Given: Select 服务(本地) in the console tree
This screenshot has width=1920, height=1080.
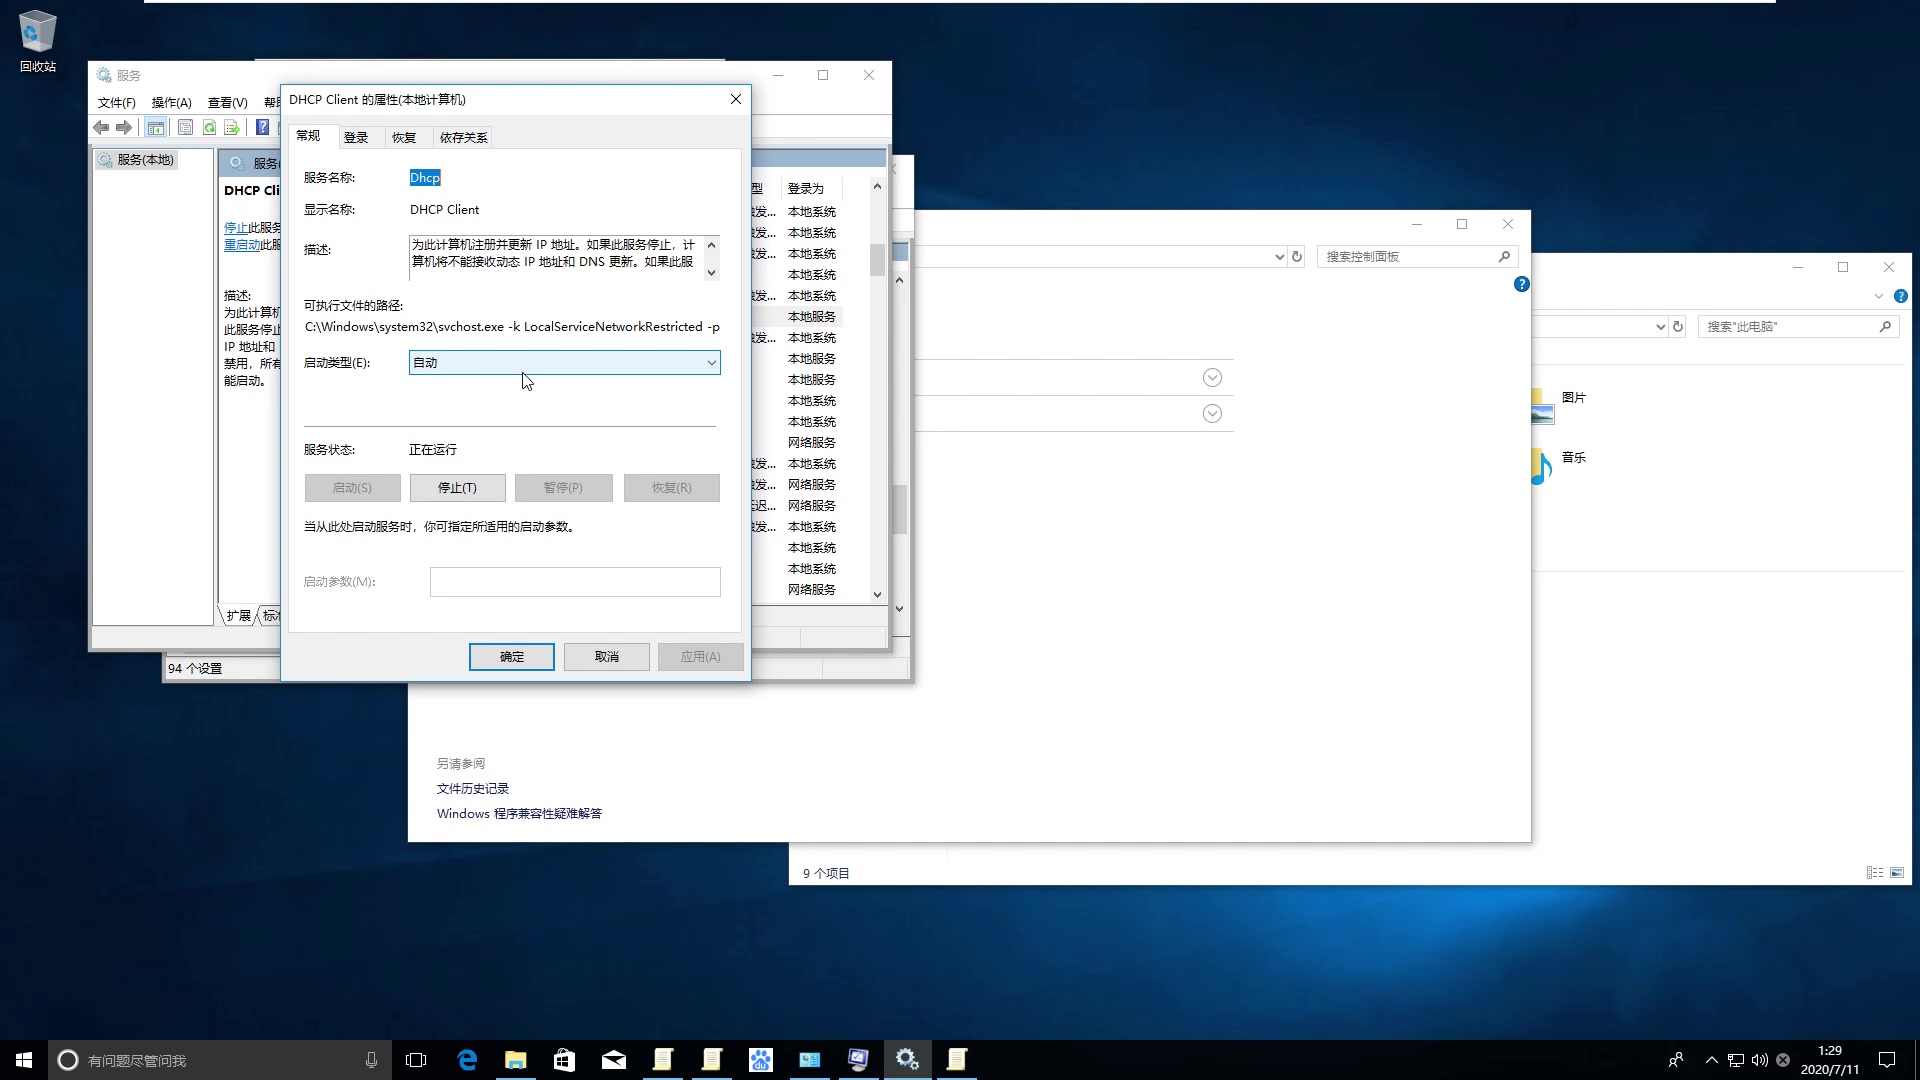Looking at the screenshot, I should tap(136, 160).
